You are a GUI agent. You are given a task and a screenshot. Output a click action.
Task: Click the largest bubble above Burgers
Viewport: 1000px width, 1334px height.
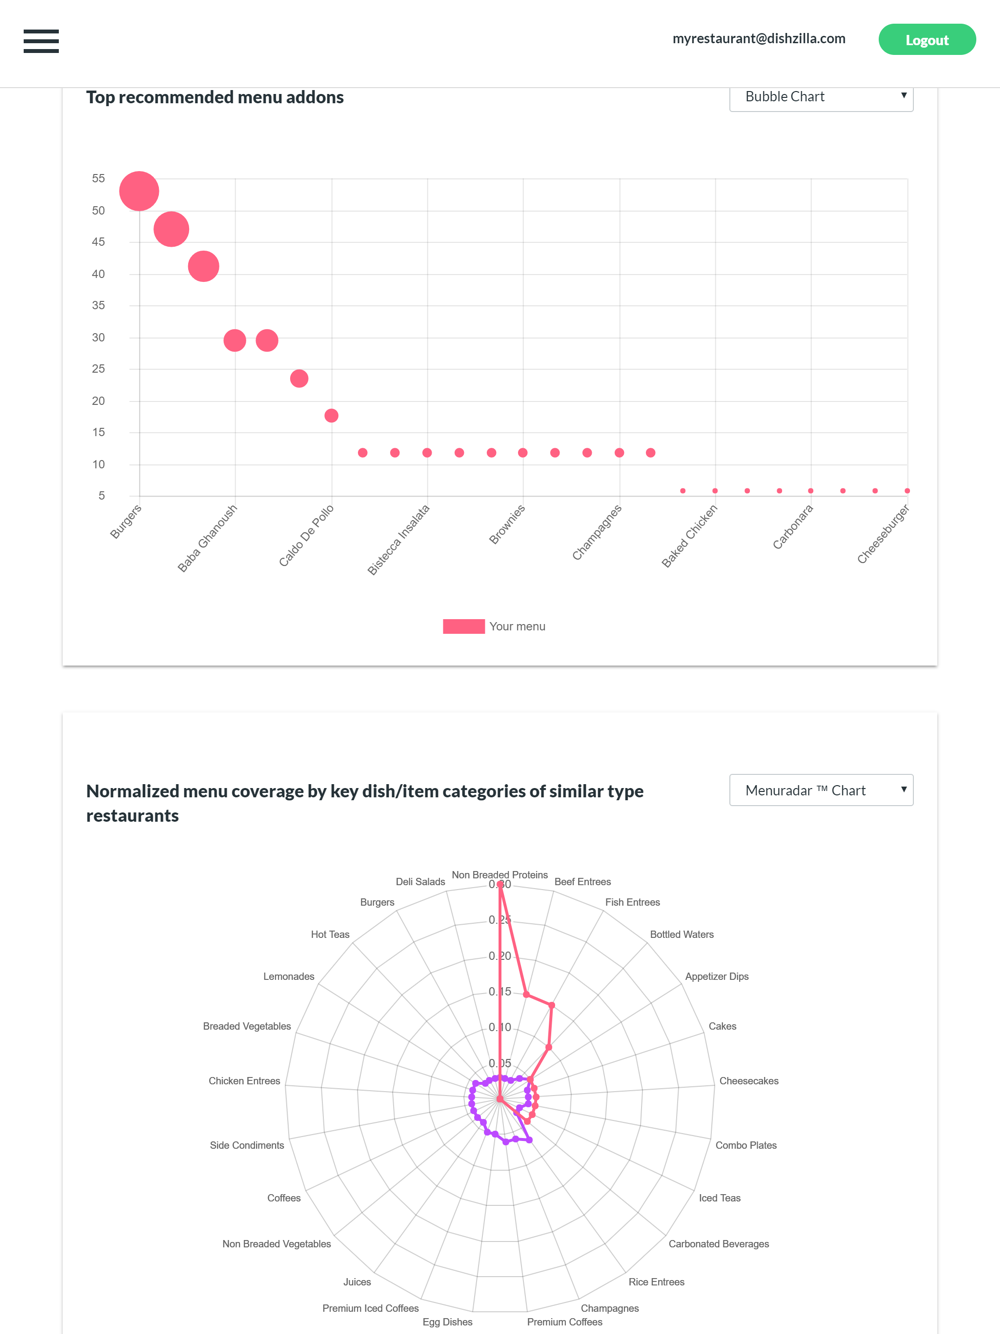point(139,191)
